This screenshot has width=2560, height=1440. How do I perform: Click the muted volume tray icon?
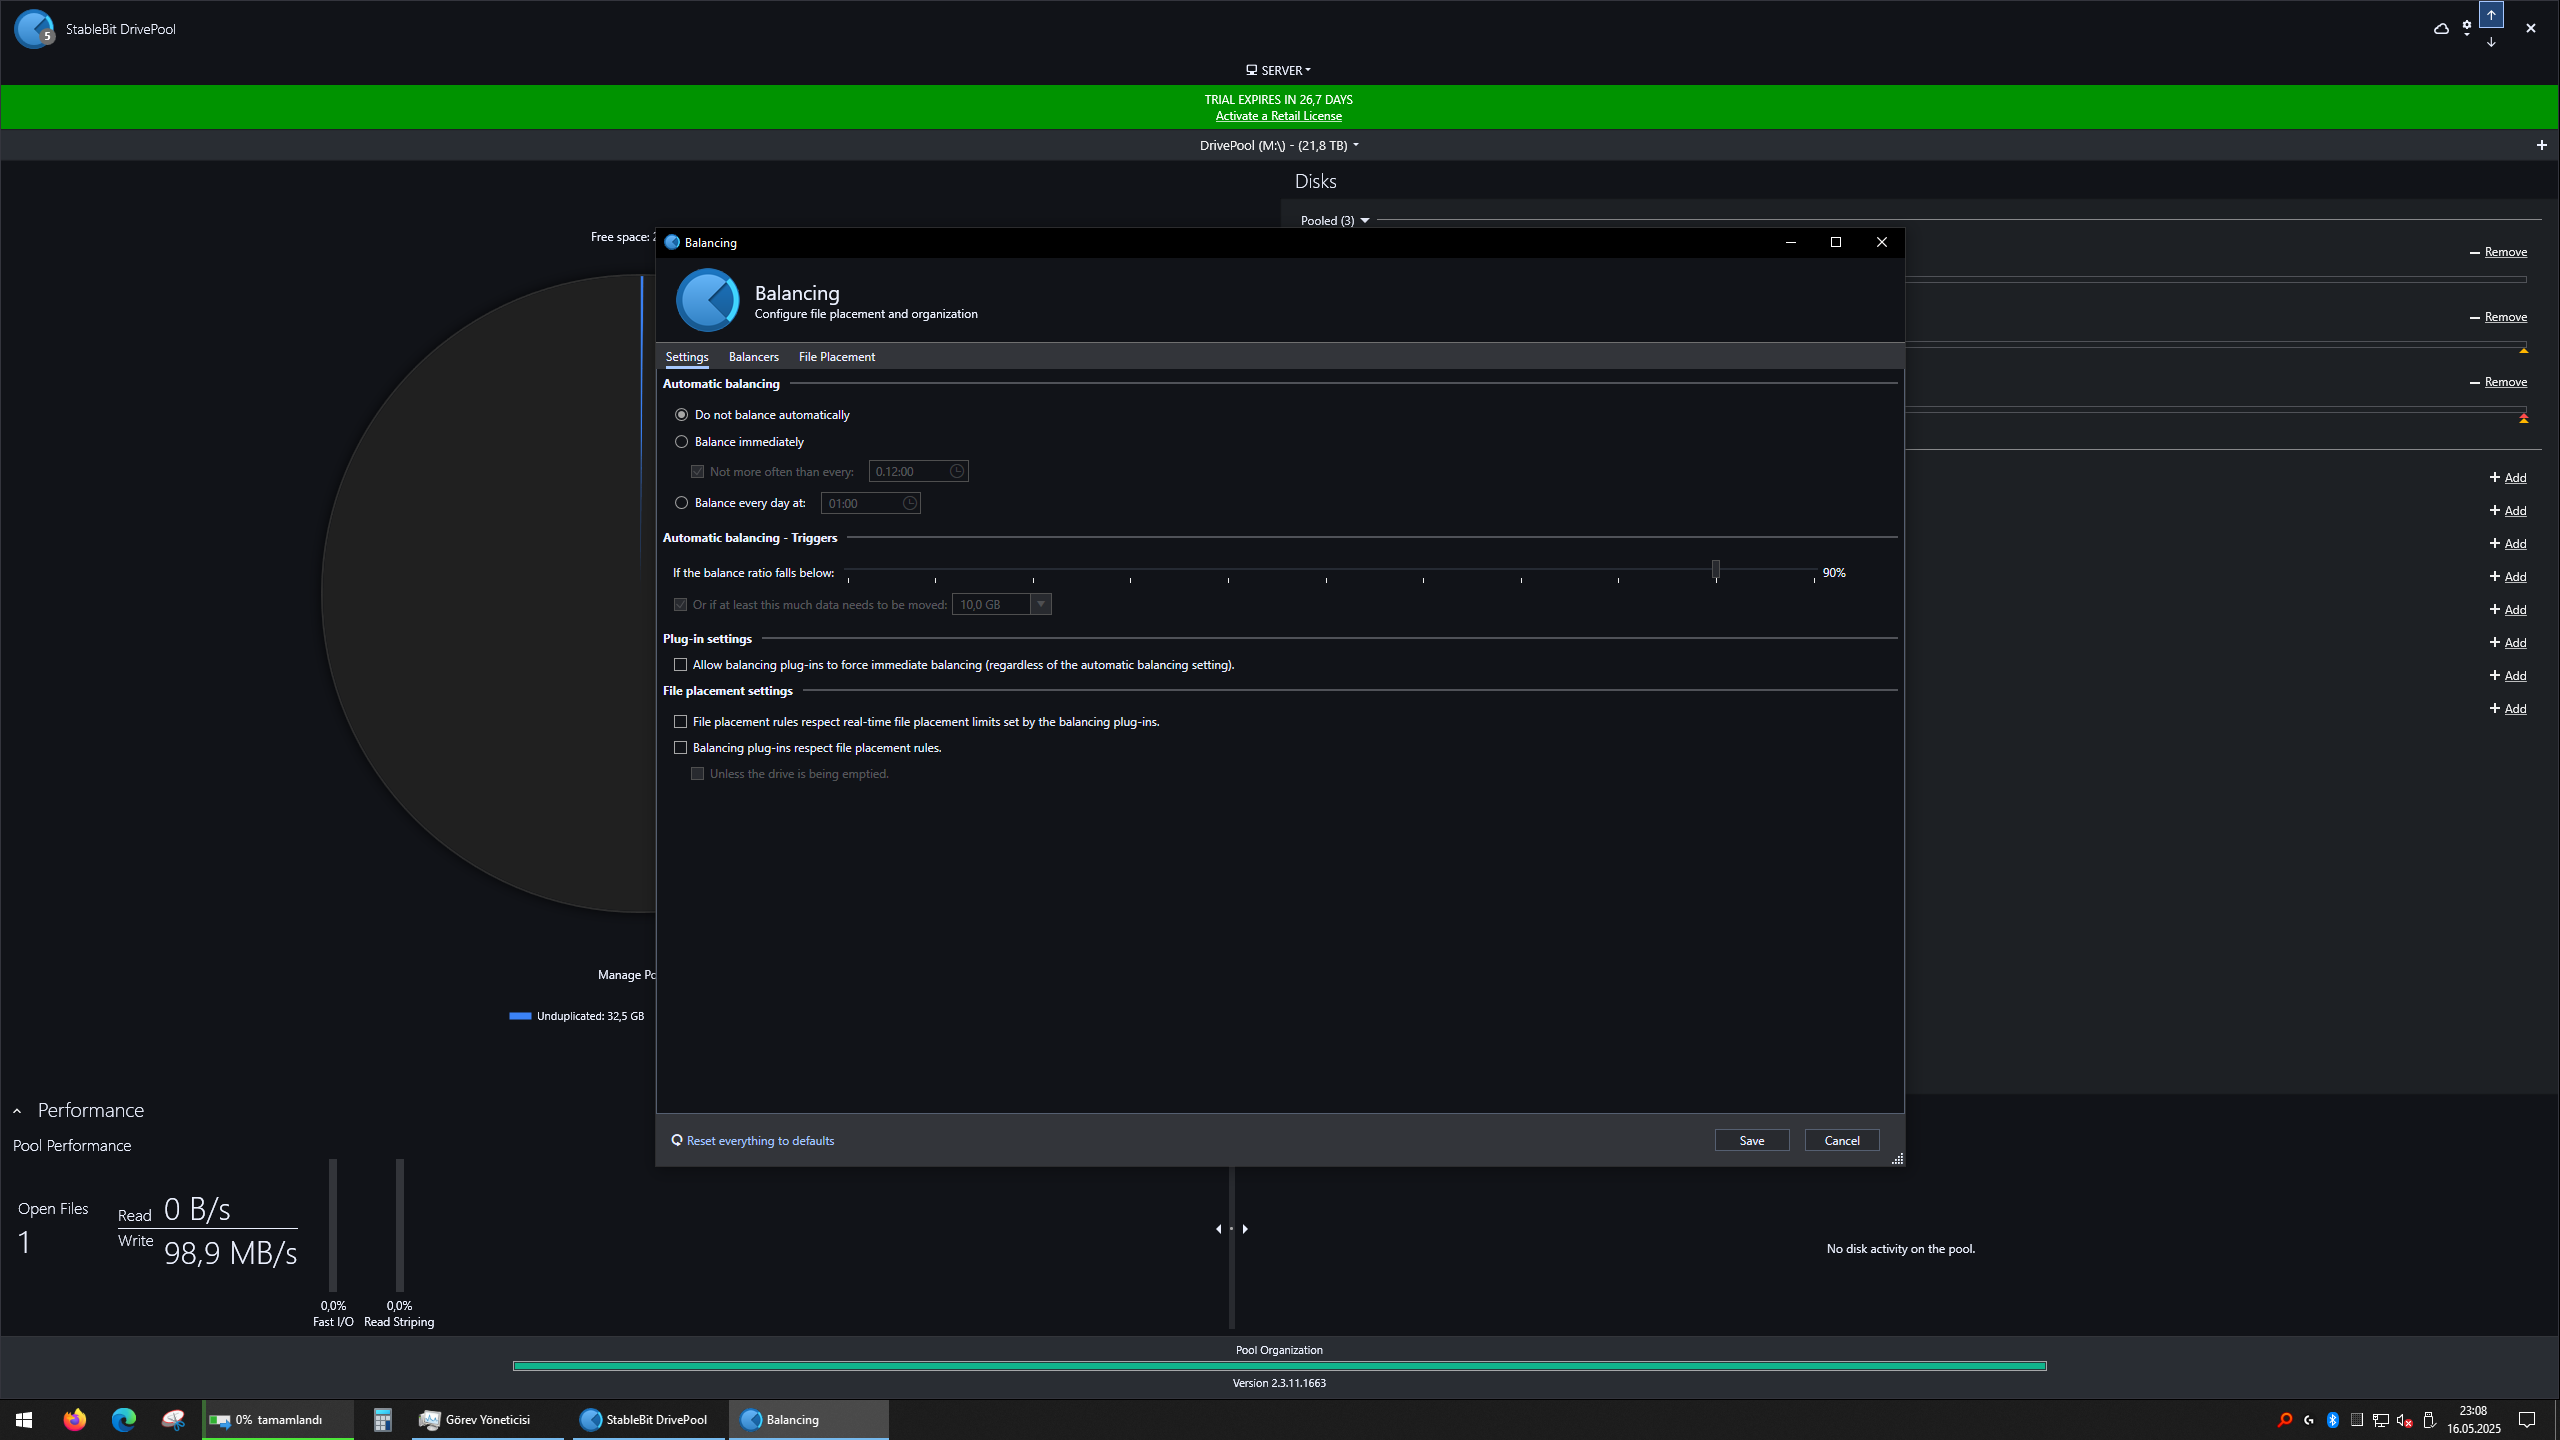tap(2405, 1420)
